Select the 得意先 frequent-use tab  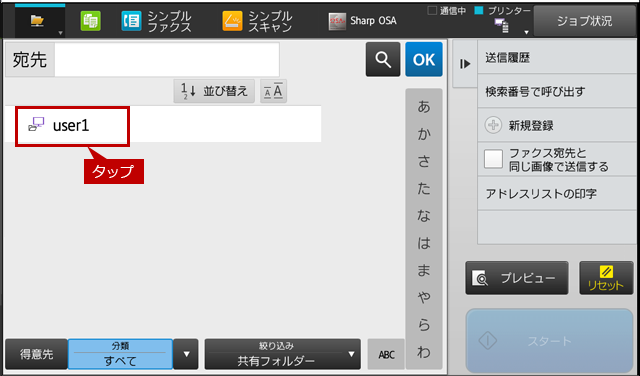coord(36,354)
